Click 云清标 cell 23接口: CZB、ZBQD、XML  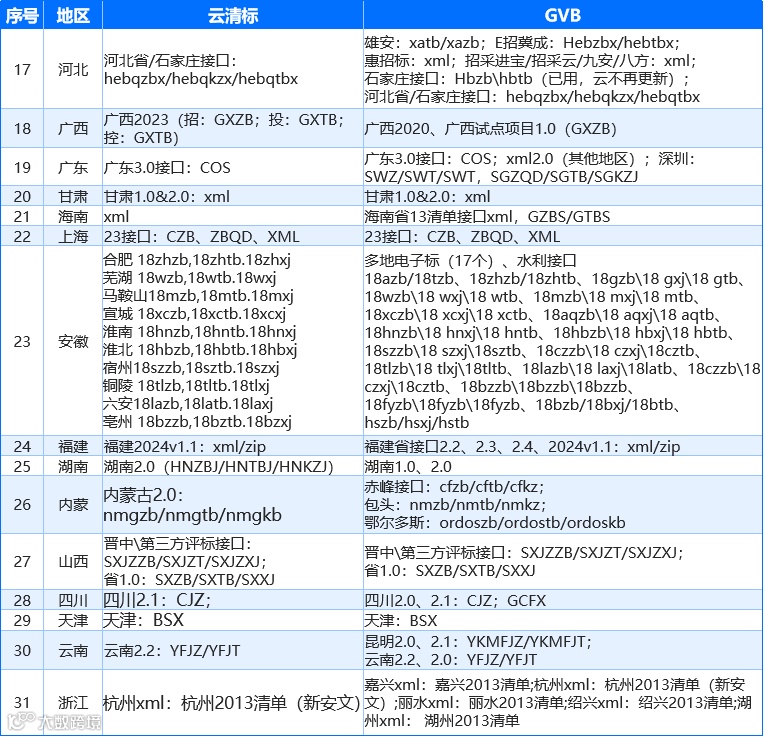(x=233, y=236)
